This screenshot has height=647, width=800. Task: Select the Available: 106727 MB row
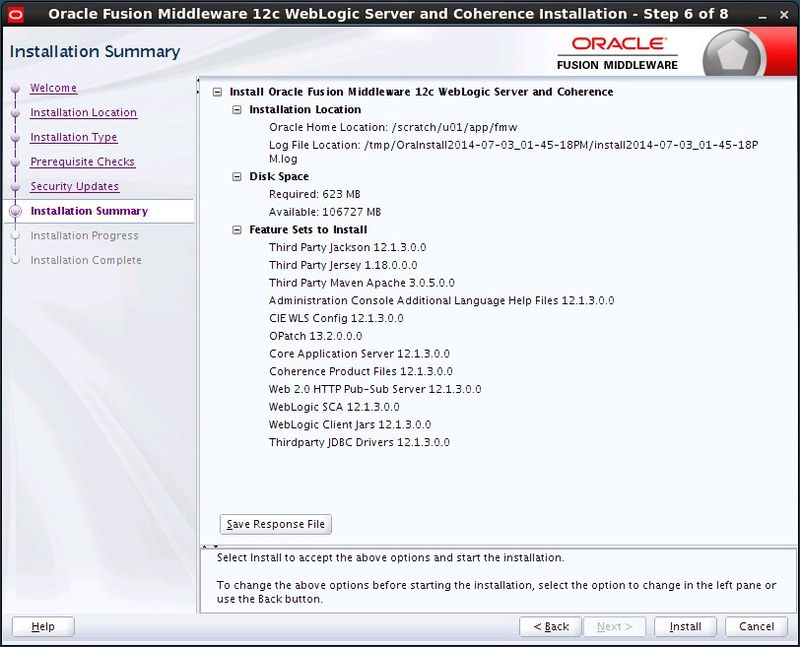325,212
